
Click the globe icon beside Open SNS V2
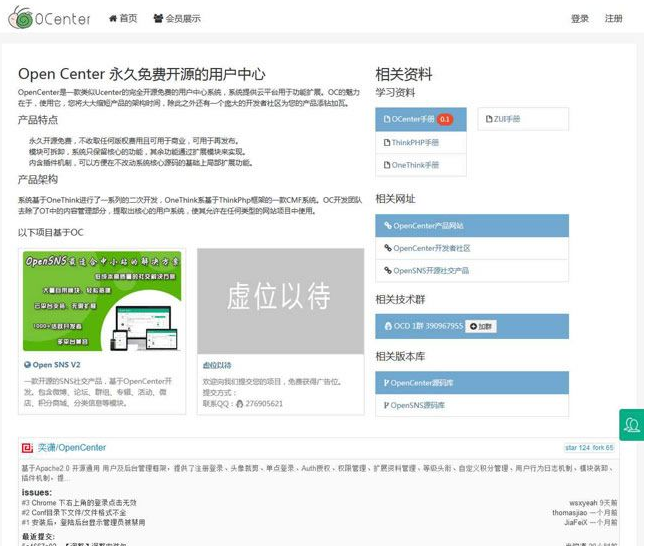[28, 365]
